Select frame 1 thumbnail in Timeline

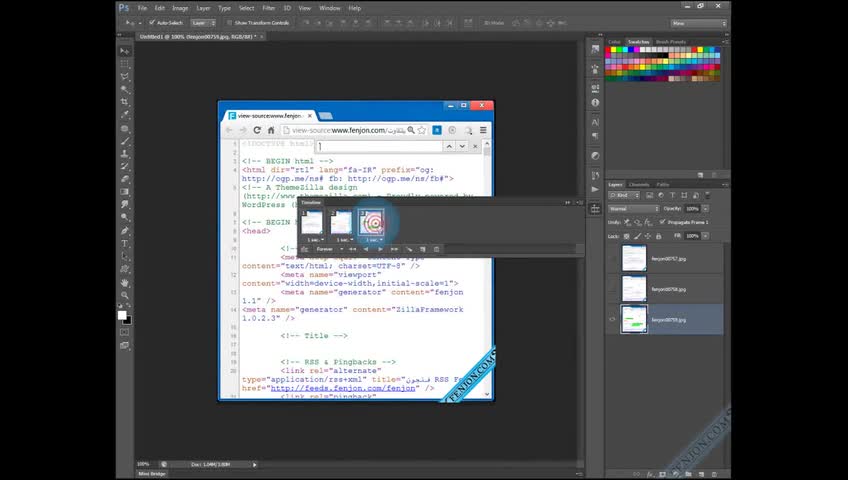pyautogui.click(x=312, y=222)
